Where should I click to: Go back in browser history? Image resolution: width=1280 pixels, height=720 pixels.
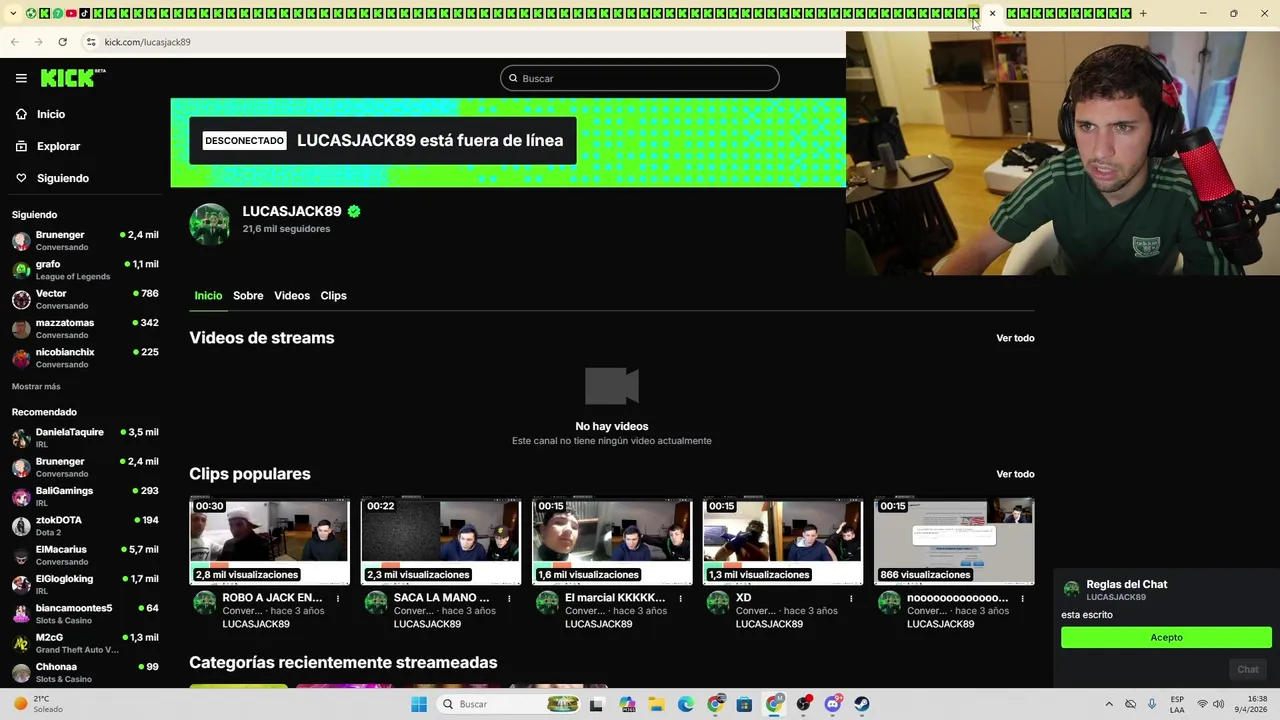(14, 42)
